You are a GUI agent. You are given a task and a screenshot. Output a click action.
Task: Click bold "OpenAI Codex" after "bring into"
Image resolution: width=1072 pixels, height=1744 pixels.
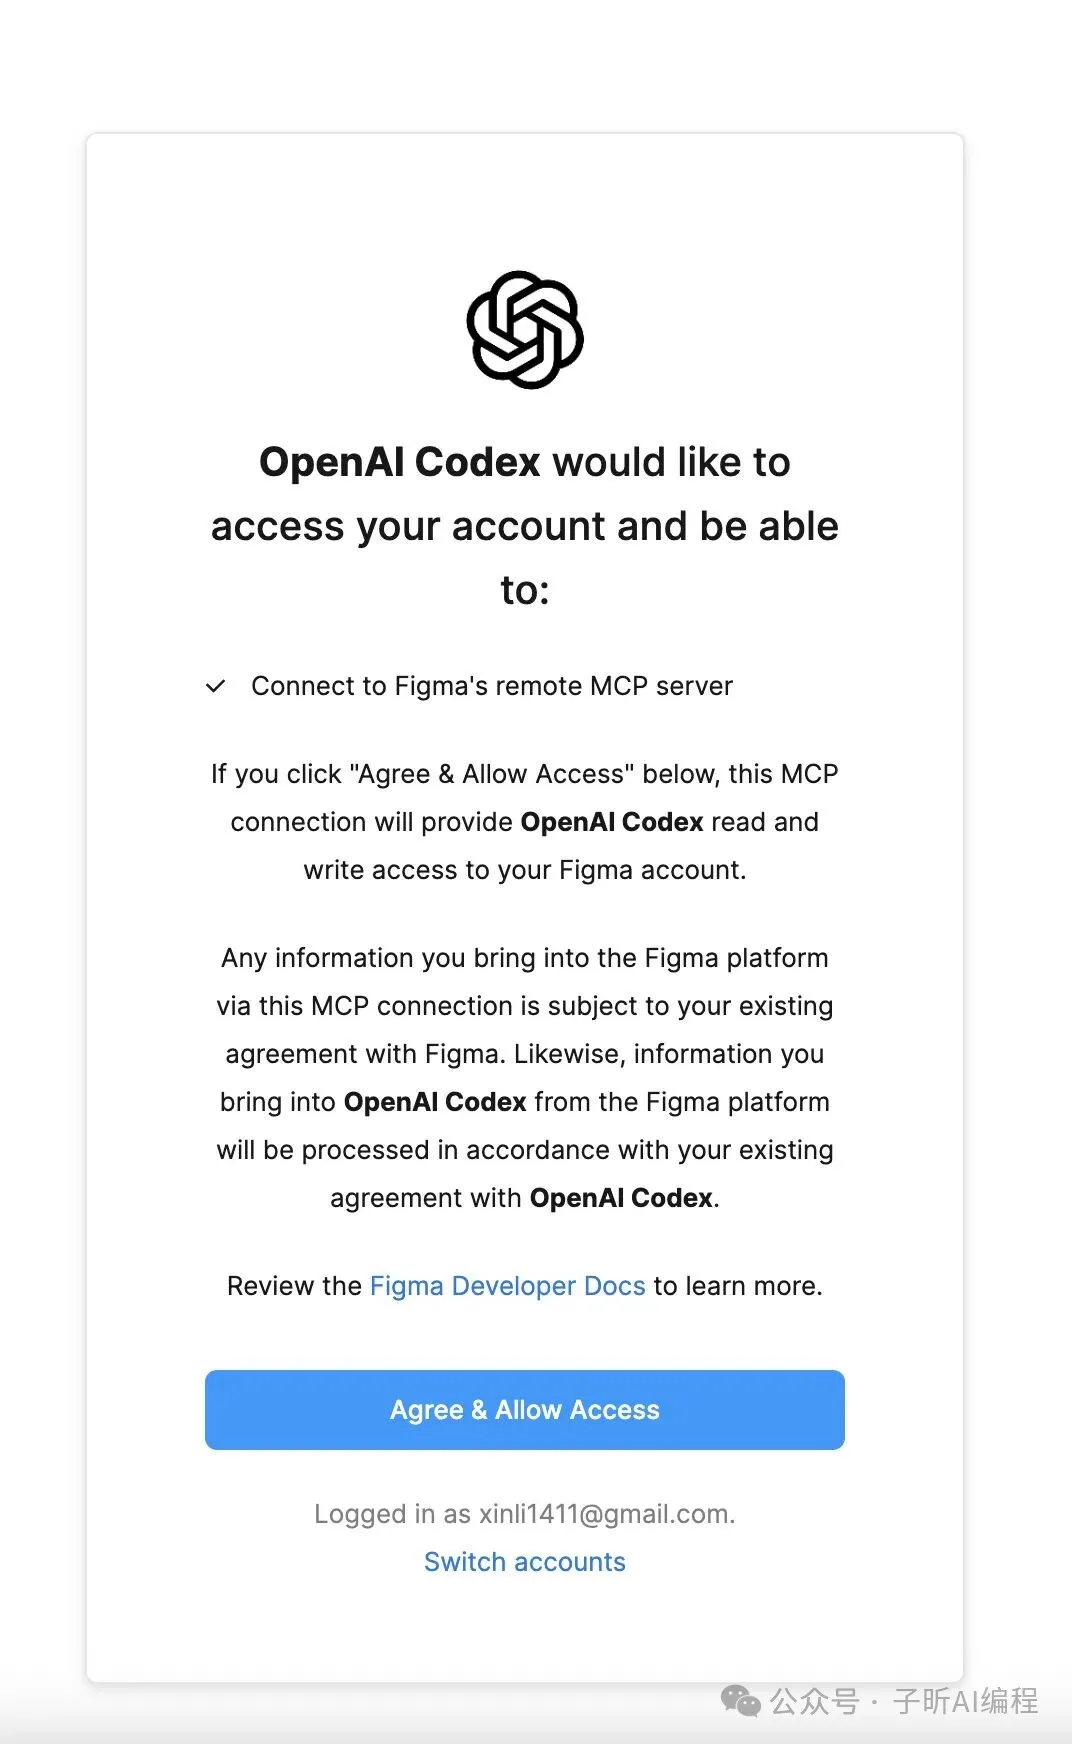click(x=435, y=1102)
